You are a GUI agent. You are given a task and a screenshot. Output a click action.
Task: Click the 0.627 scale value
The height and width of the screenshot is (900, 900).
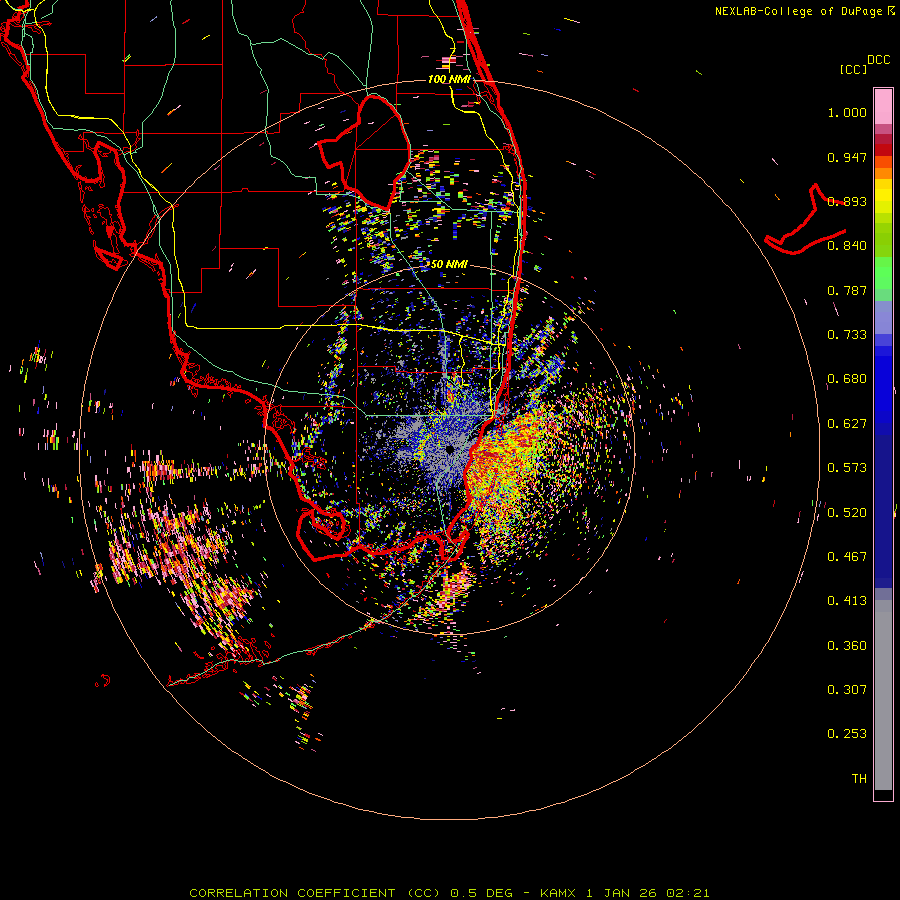tap(847, 424)
